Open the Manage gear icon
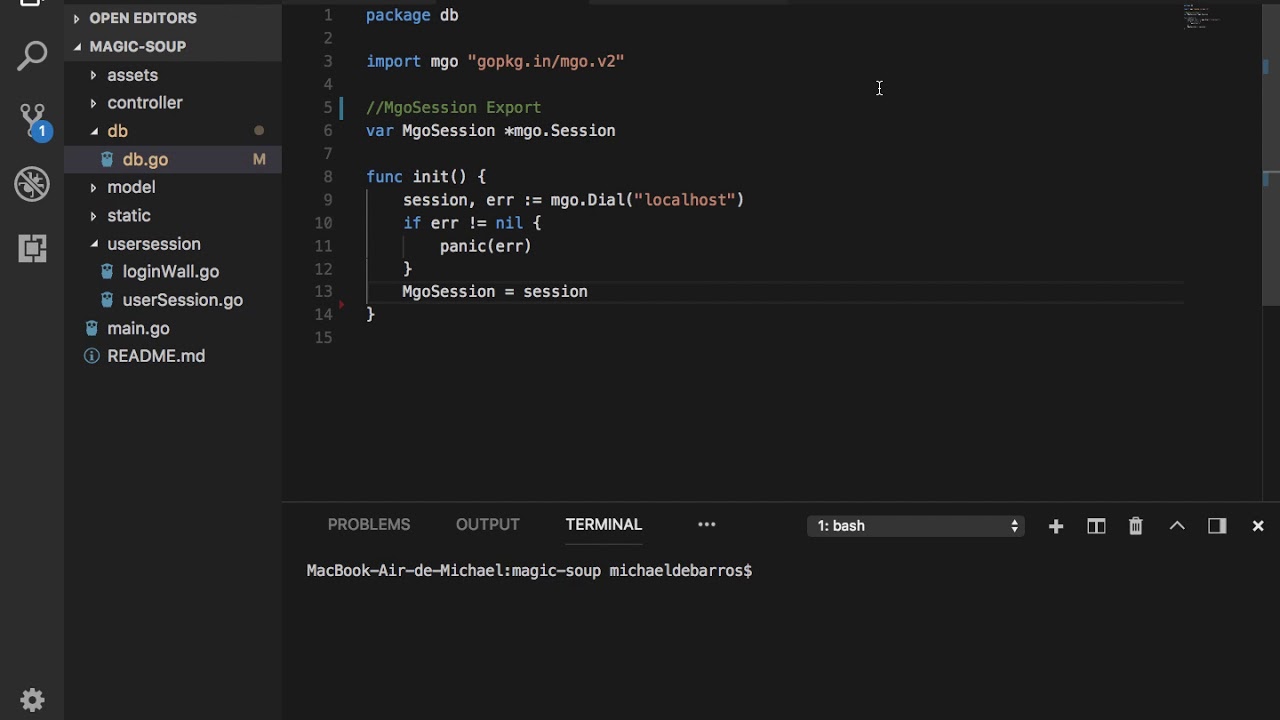Viewport: 1280px width, 720px height. [x=32, y=699]
